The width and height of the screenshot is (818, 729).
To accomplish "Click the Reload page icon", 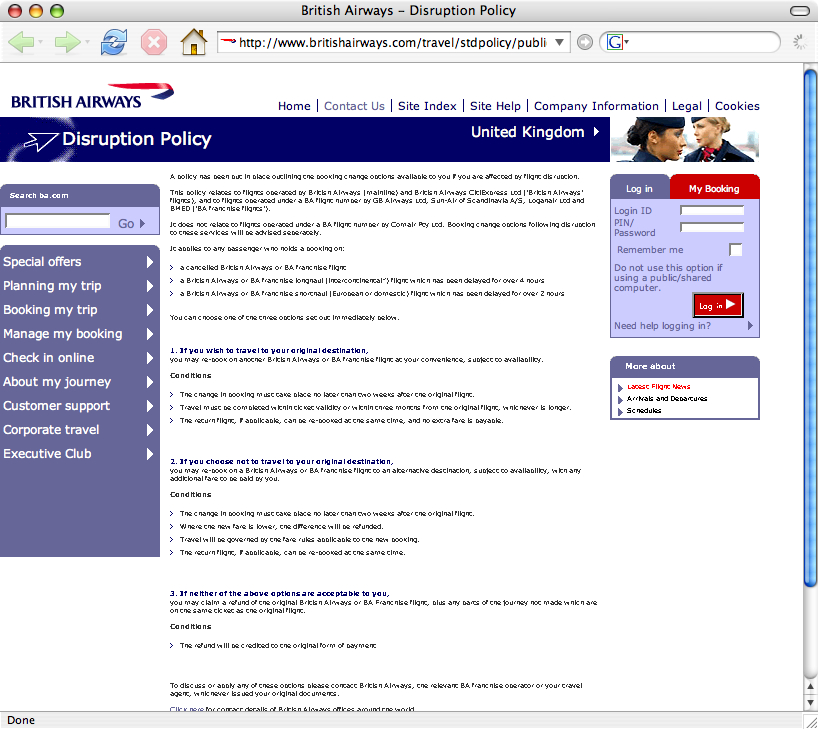I will click(x=114, y=42).
